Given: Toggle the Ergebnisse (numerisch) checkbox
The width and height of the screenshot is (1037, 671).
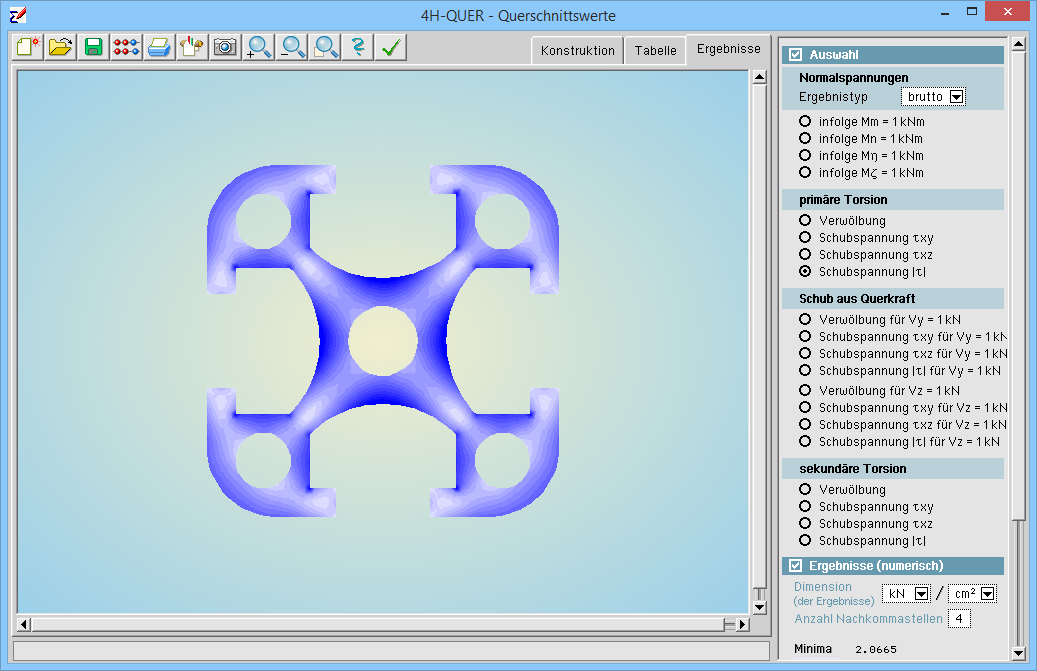Looking at the screenshot, I should [x=796, y=566].
